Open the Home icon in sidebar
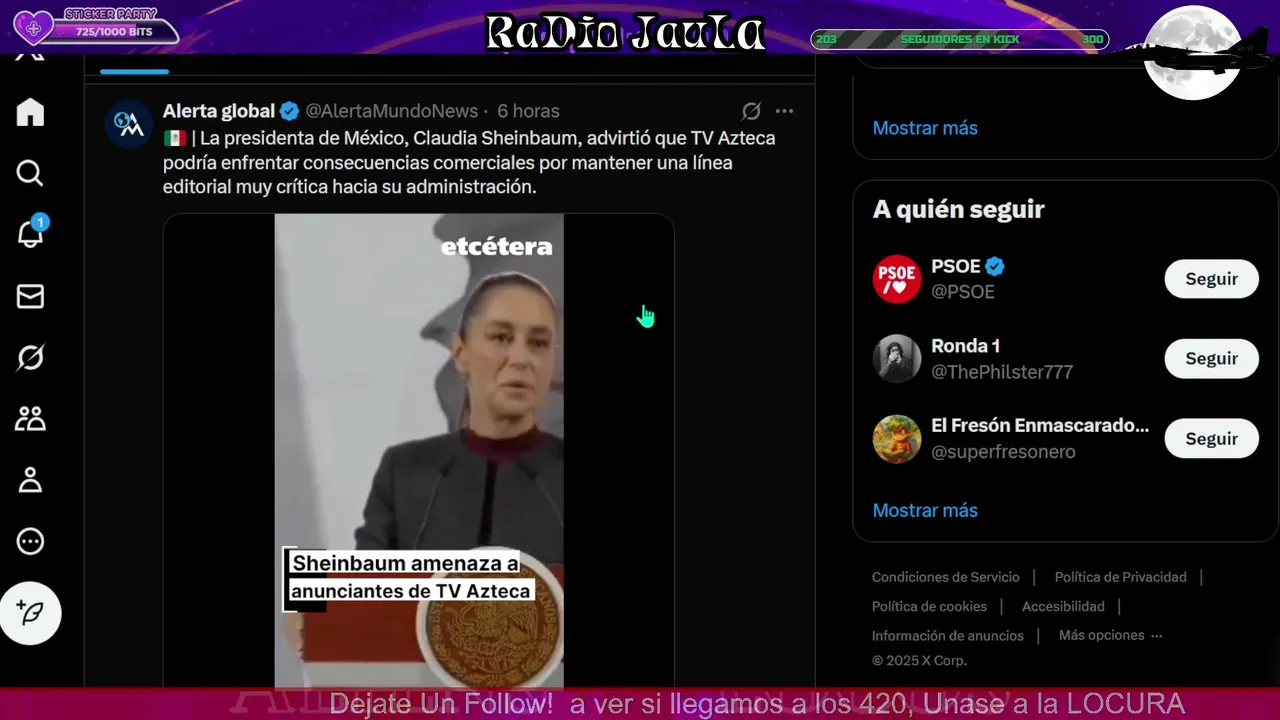Image resolution: width=1280 pixels, height=720 pixels. tap(30, 112)
